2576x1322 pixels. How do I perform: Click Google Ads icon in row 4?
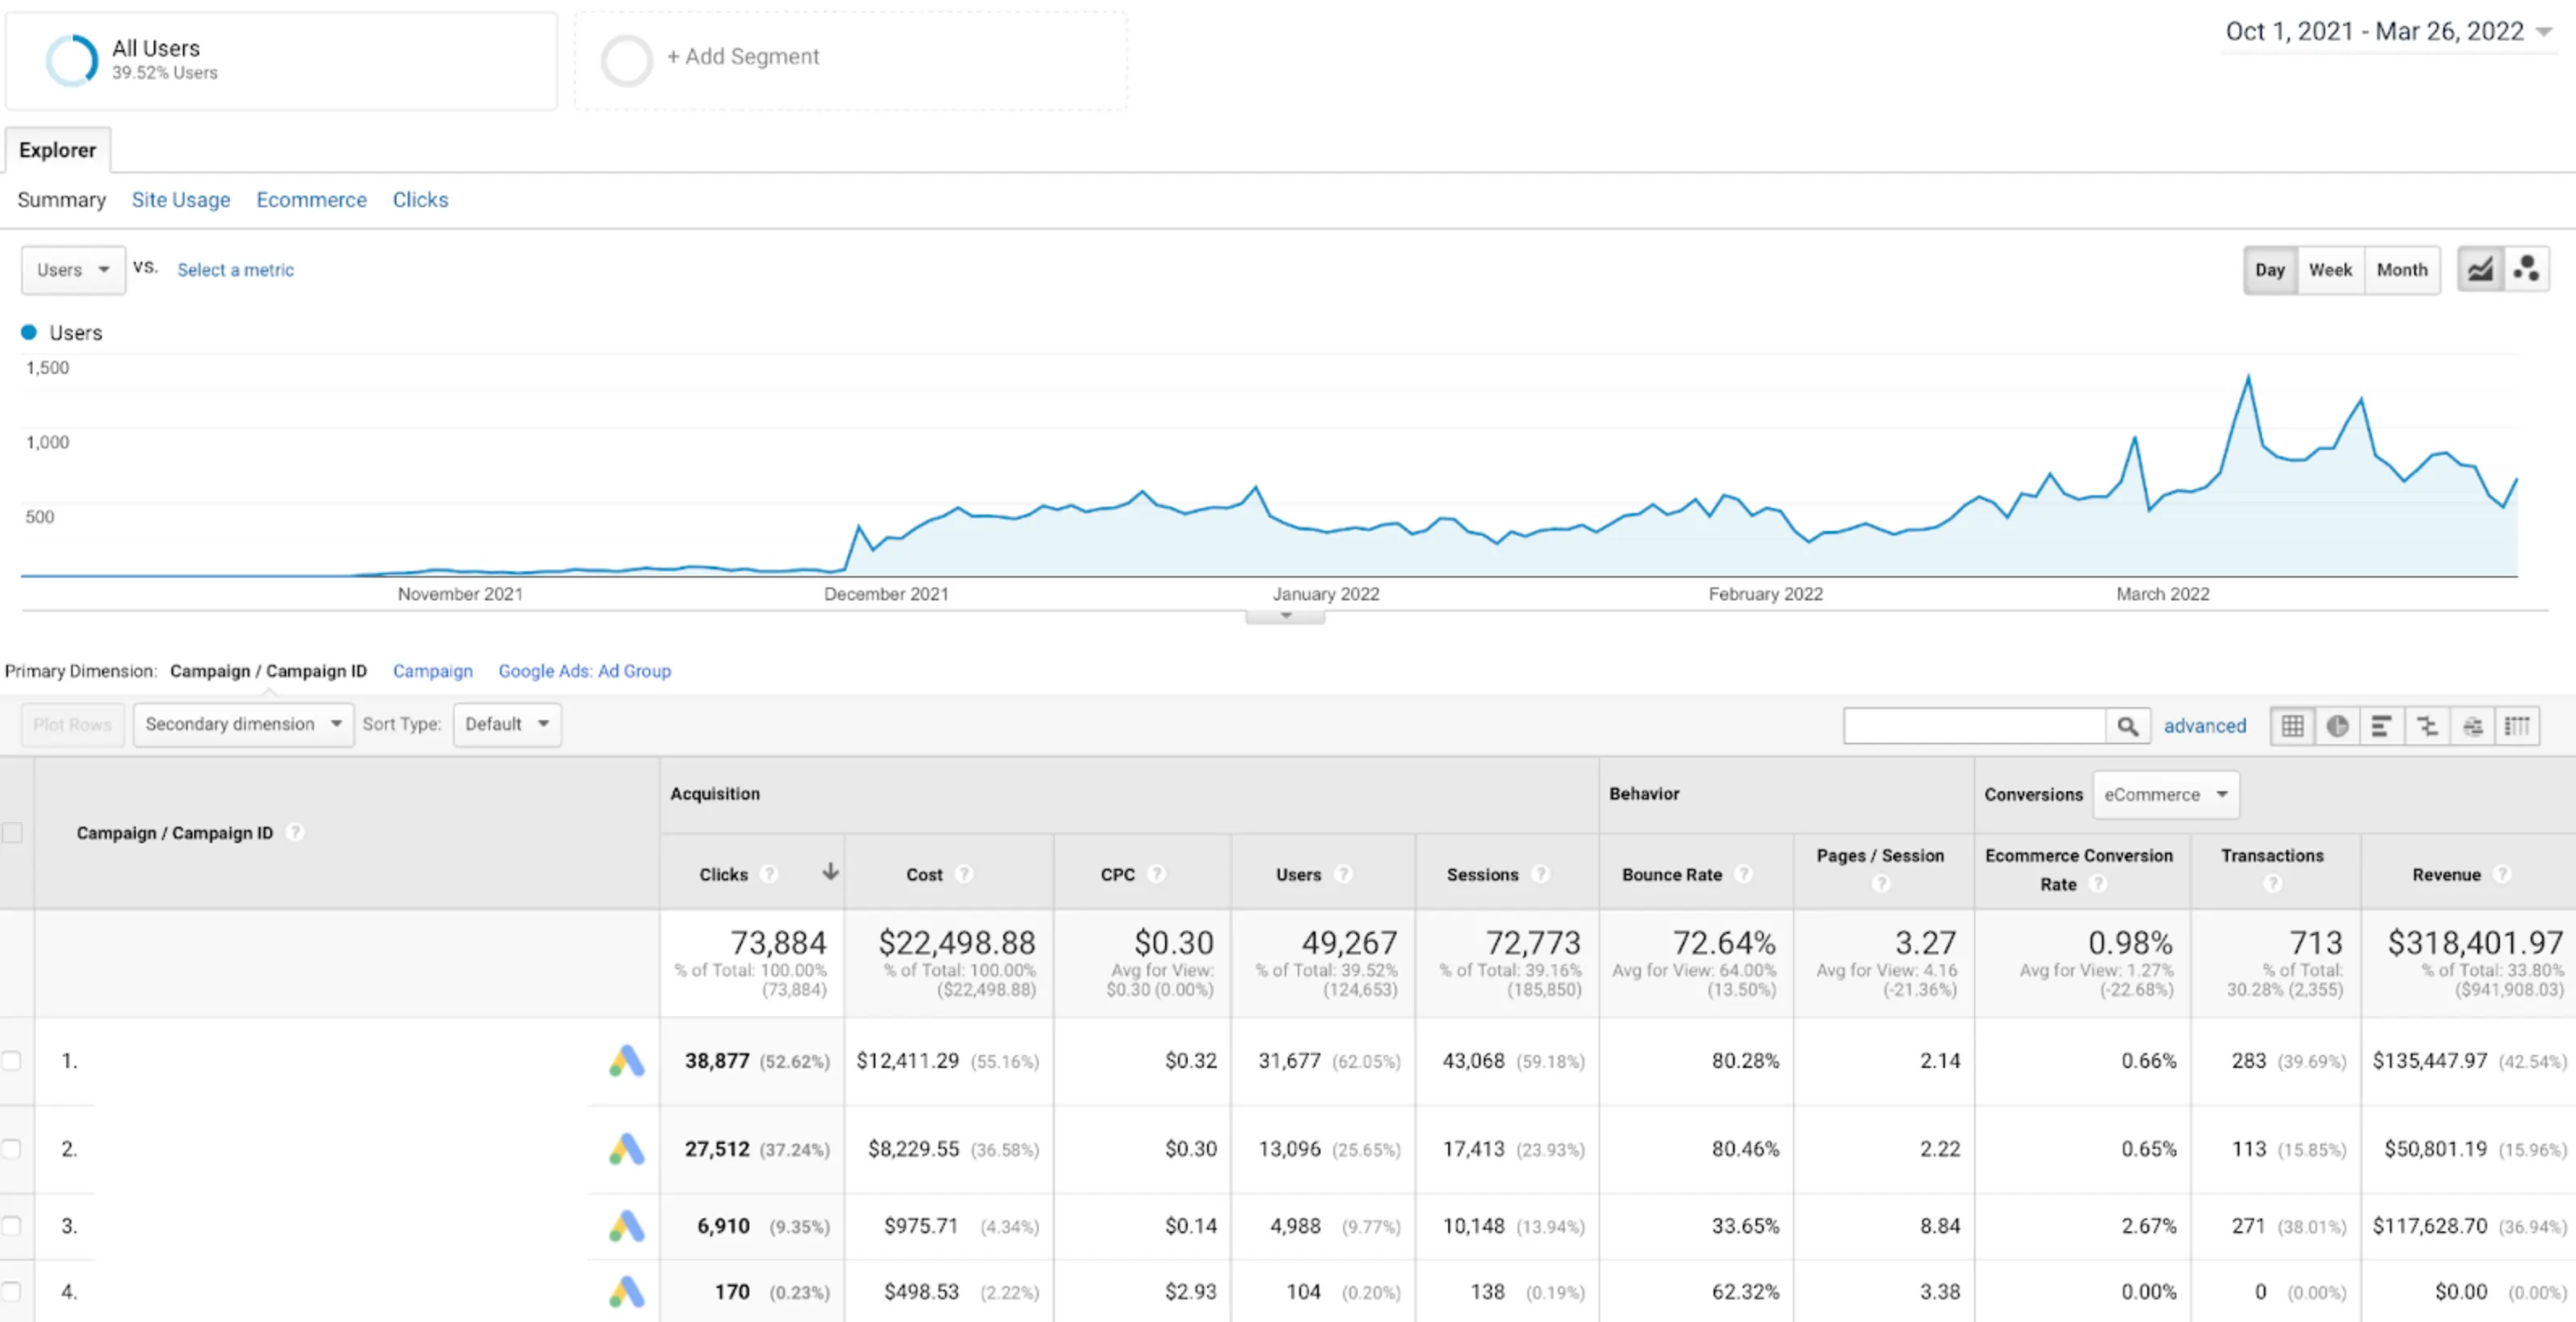[627, 1292]
